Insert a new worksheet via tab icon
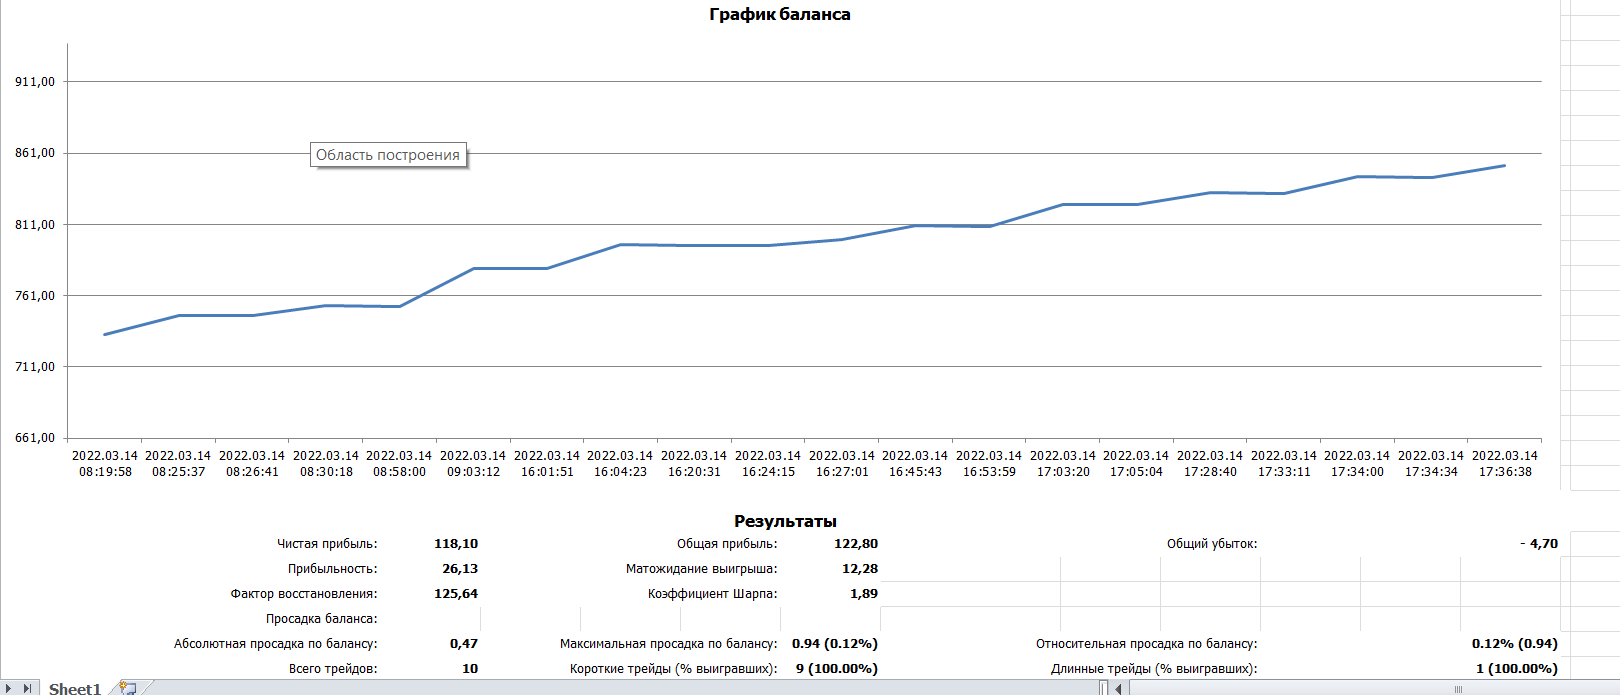Screen dimensions: 1620x695 [x=127, y=688]
